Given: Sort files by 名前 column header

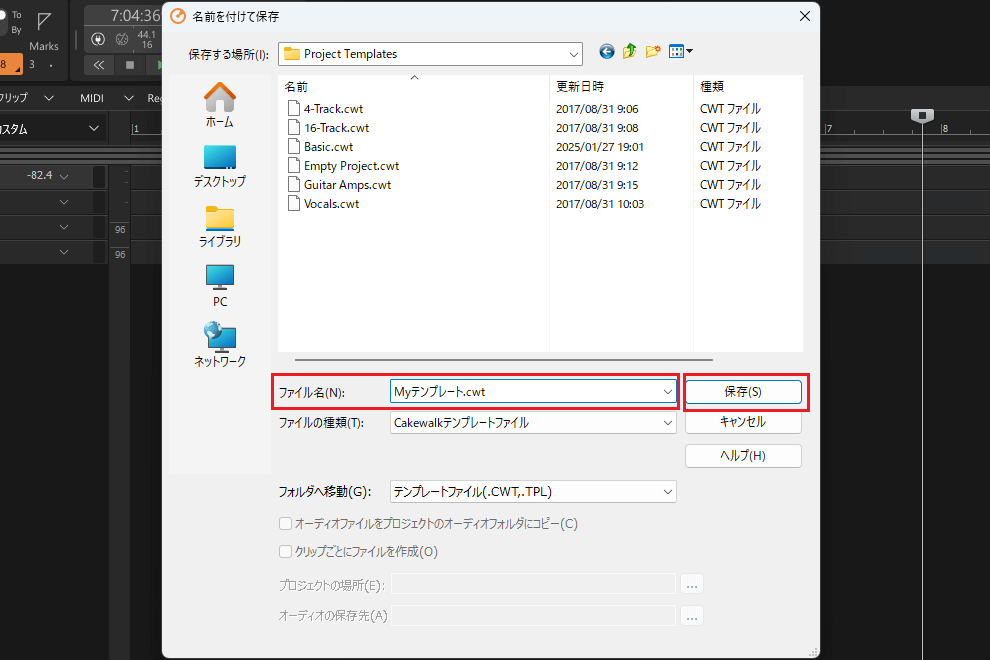Looking at the screenshot, I should pos(296,87).
